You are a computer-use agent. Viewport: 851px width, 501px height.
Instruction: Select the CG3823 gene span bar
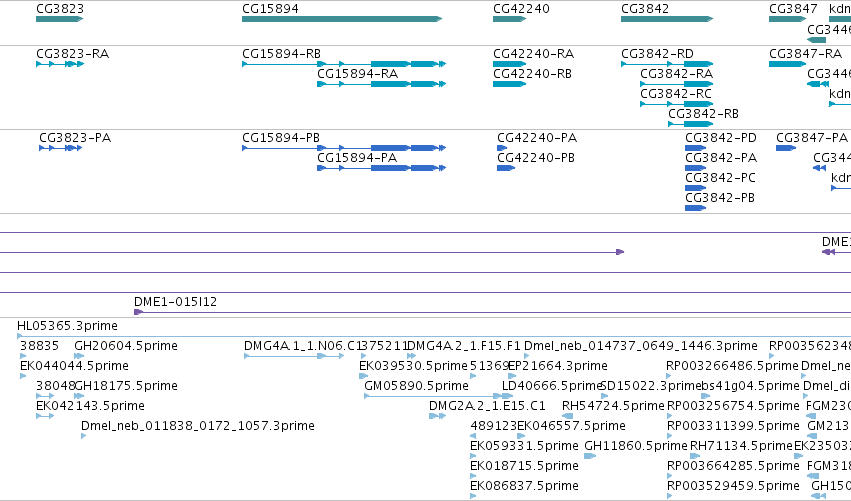[60, 19]
